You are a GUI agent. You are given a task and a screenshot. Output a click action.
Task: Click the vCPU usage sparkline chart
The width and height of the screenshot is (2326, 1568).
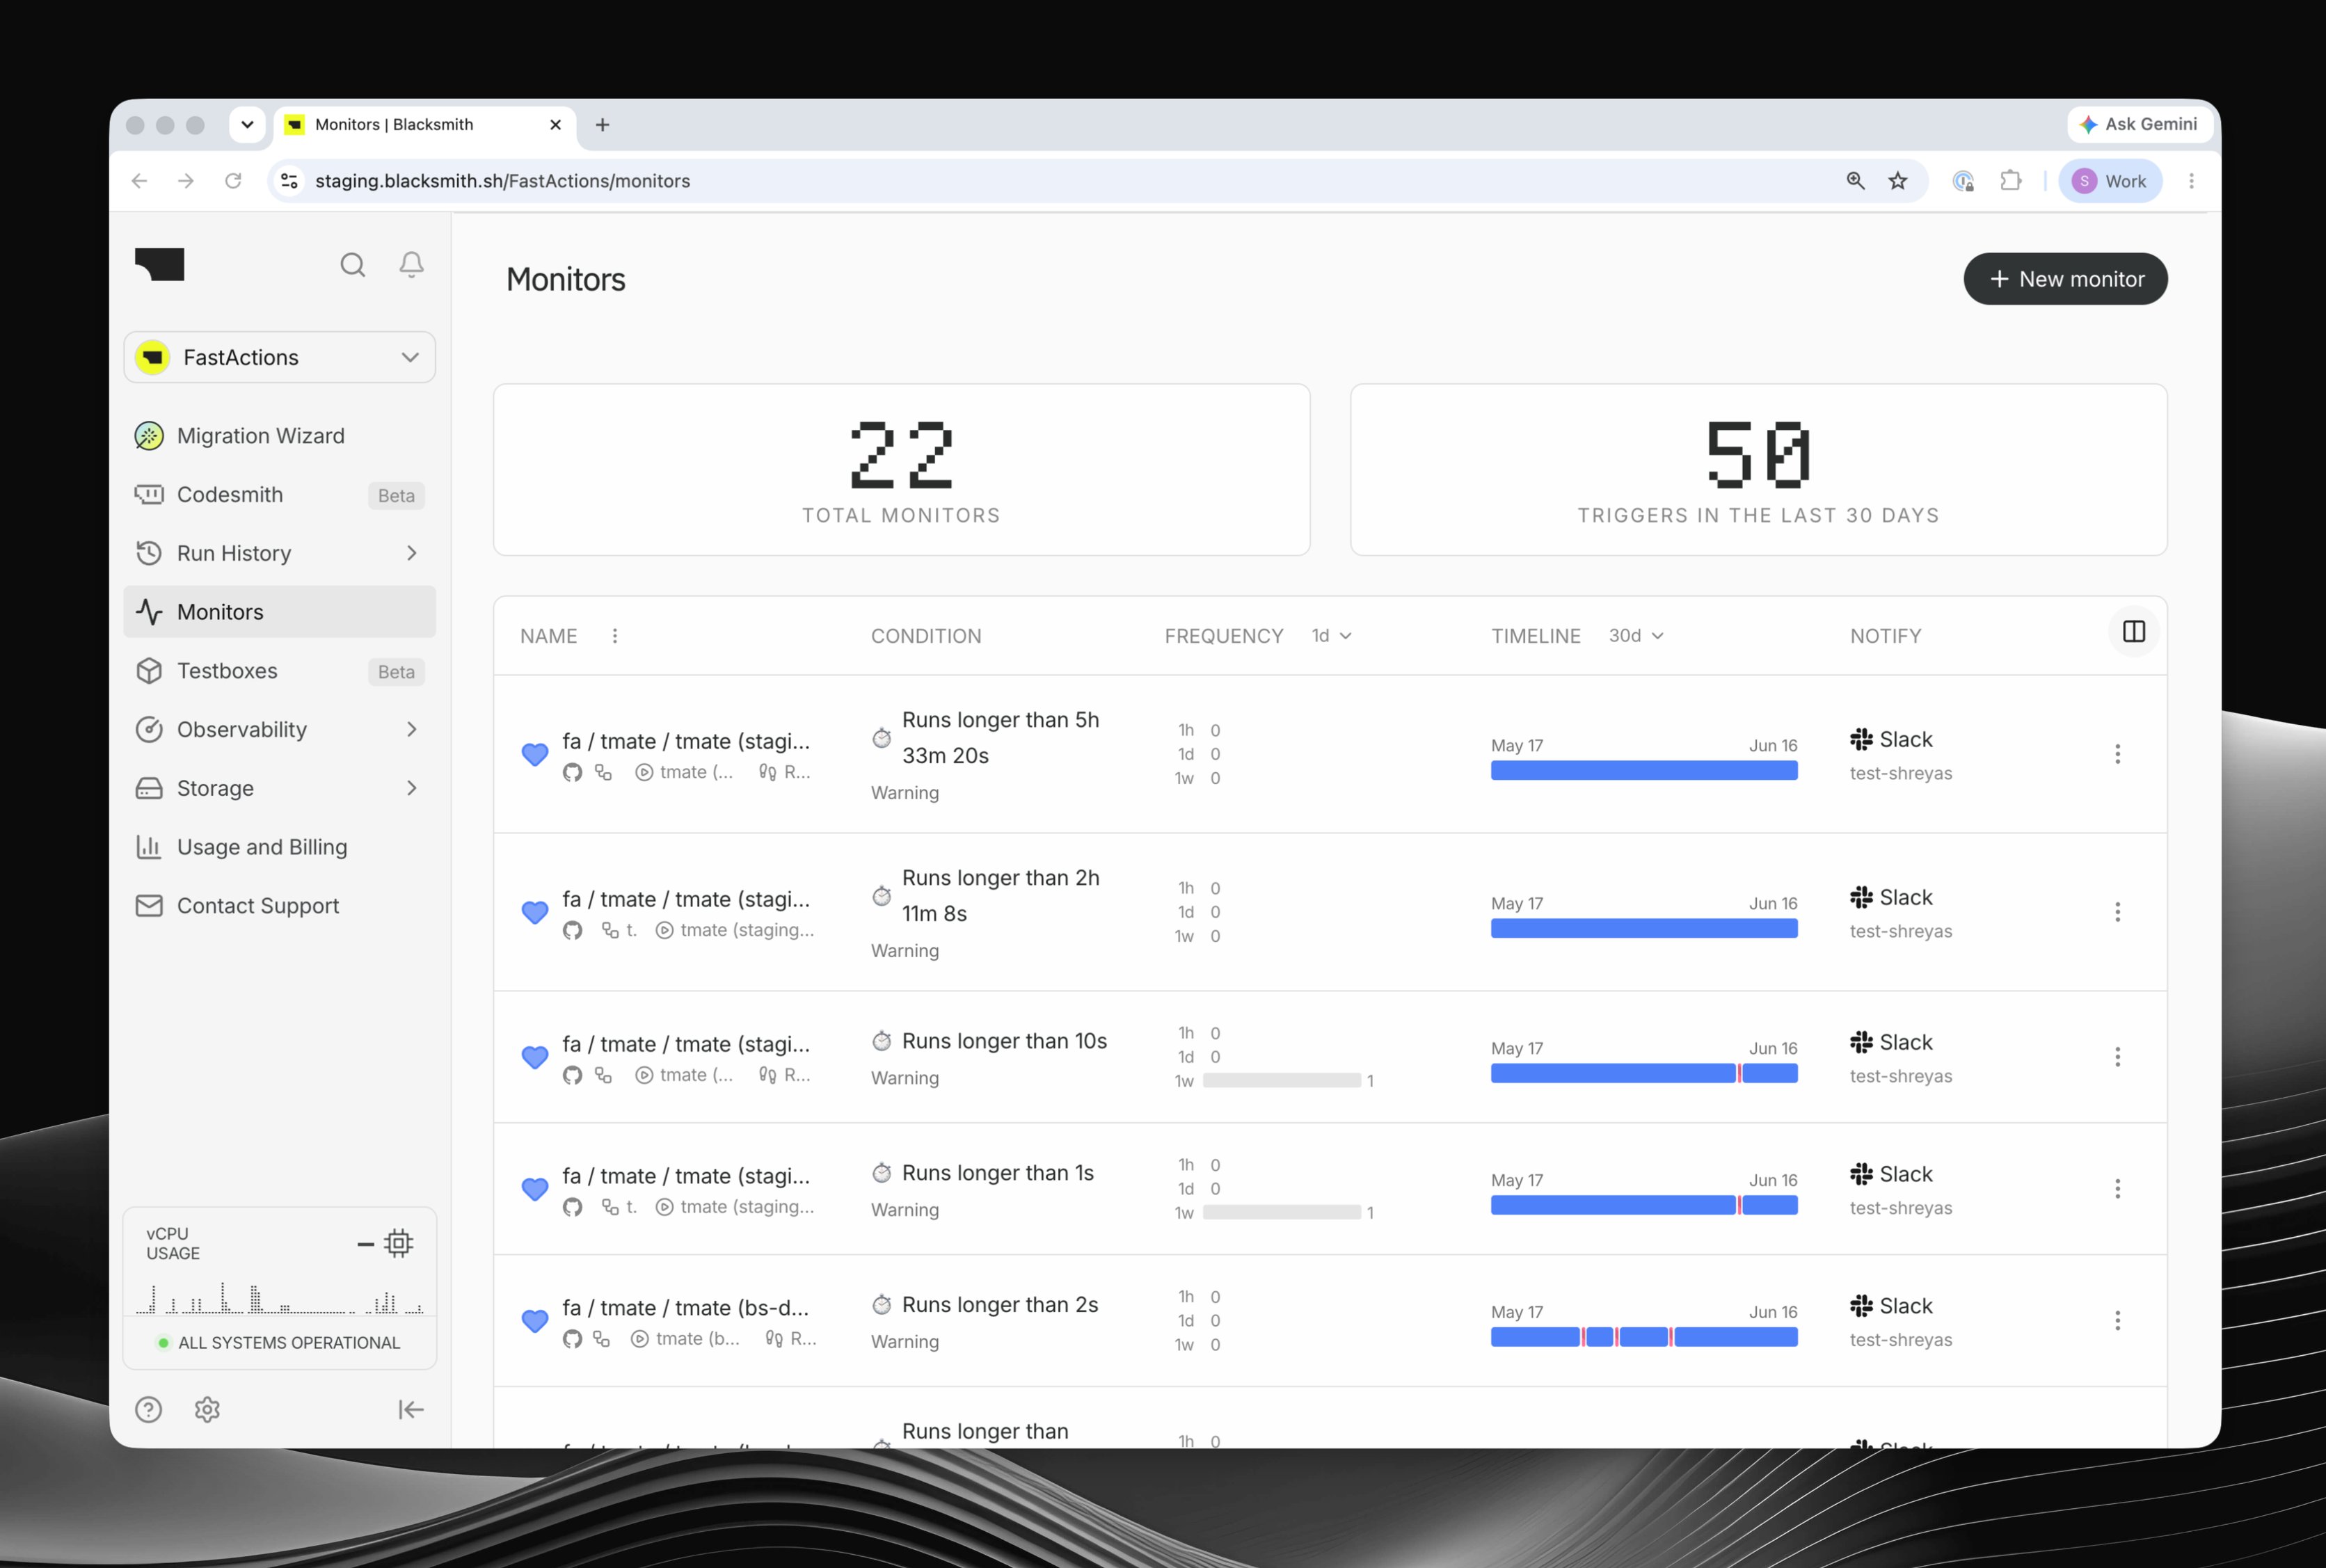tap(280, 1297)
